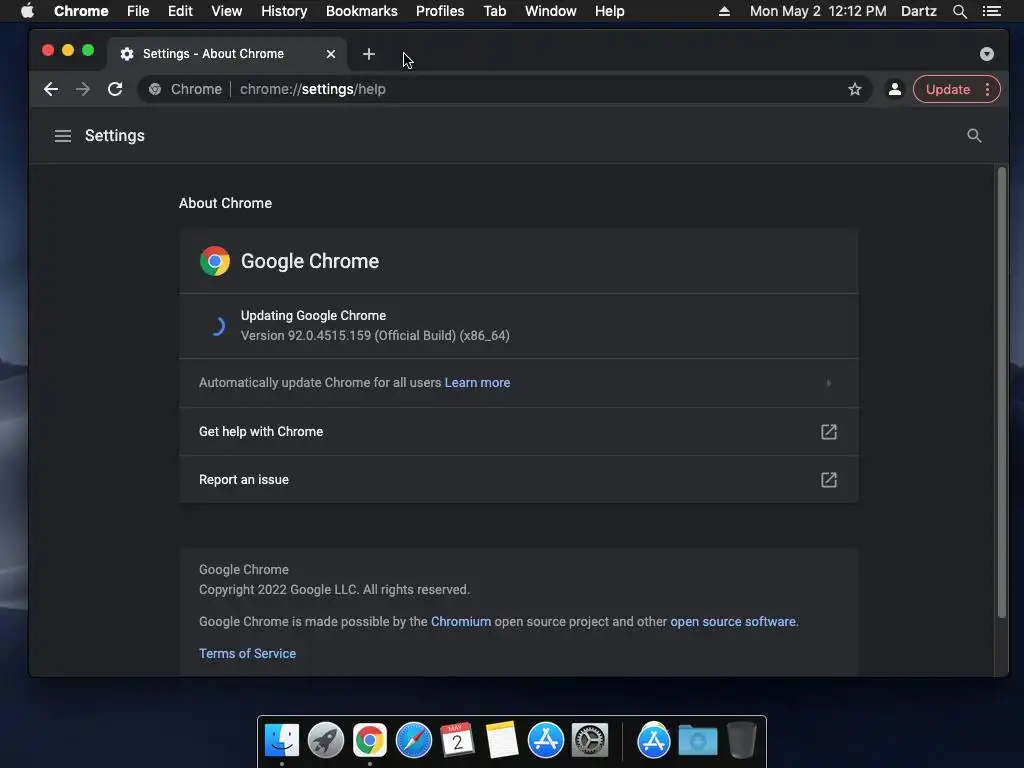
Task: Open App Store left of System Preferences
Action: [x=546, y=741]
